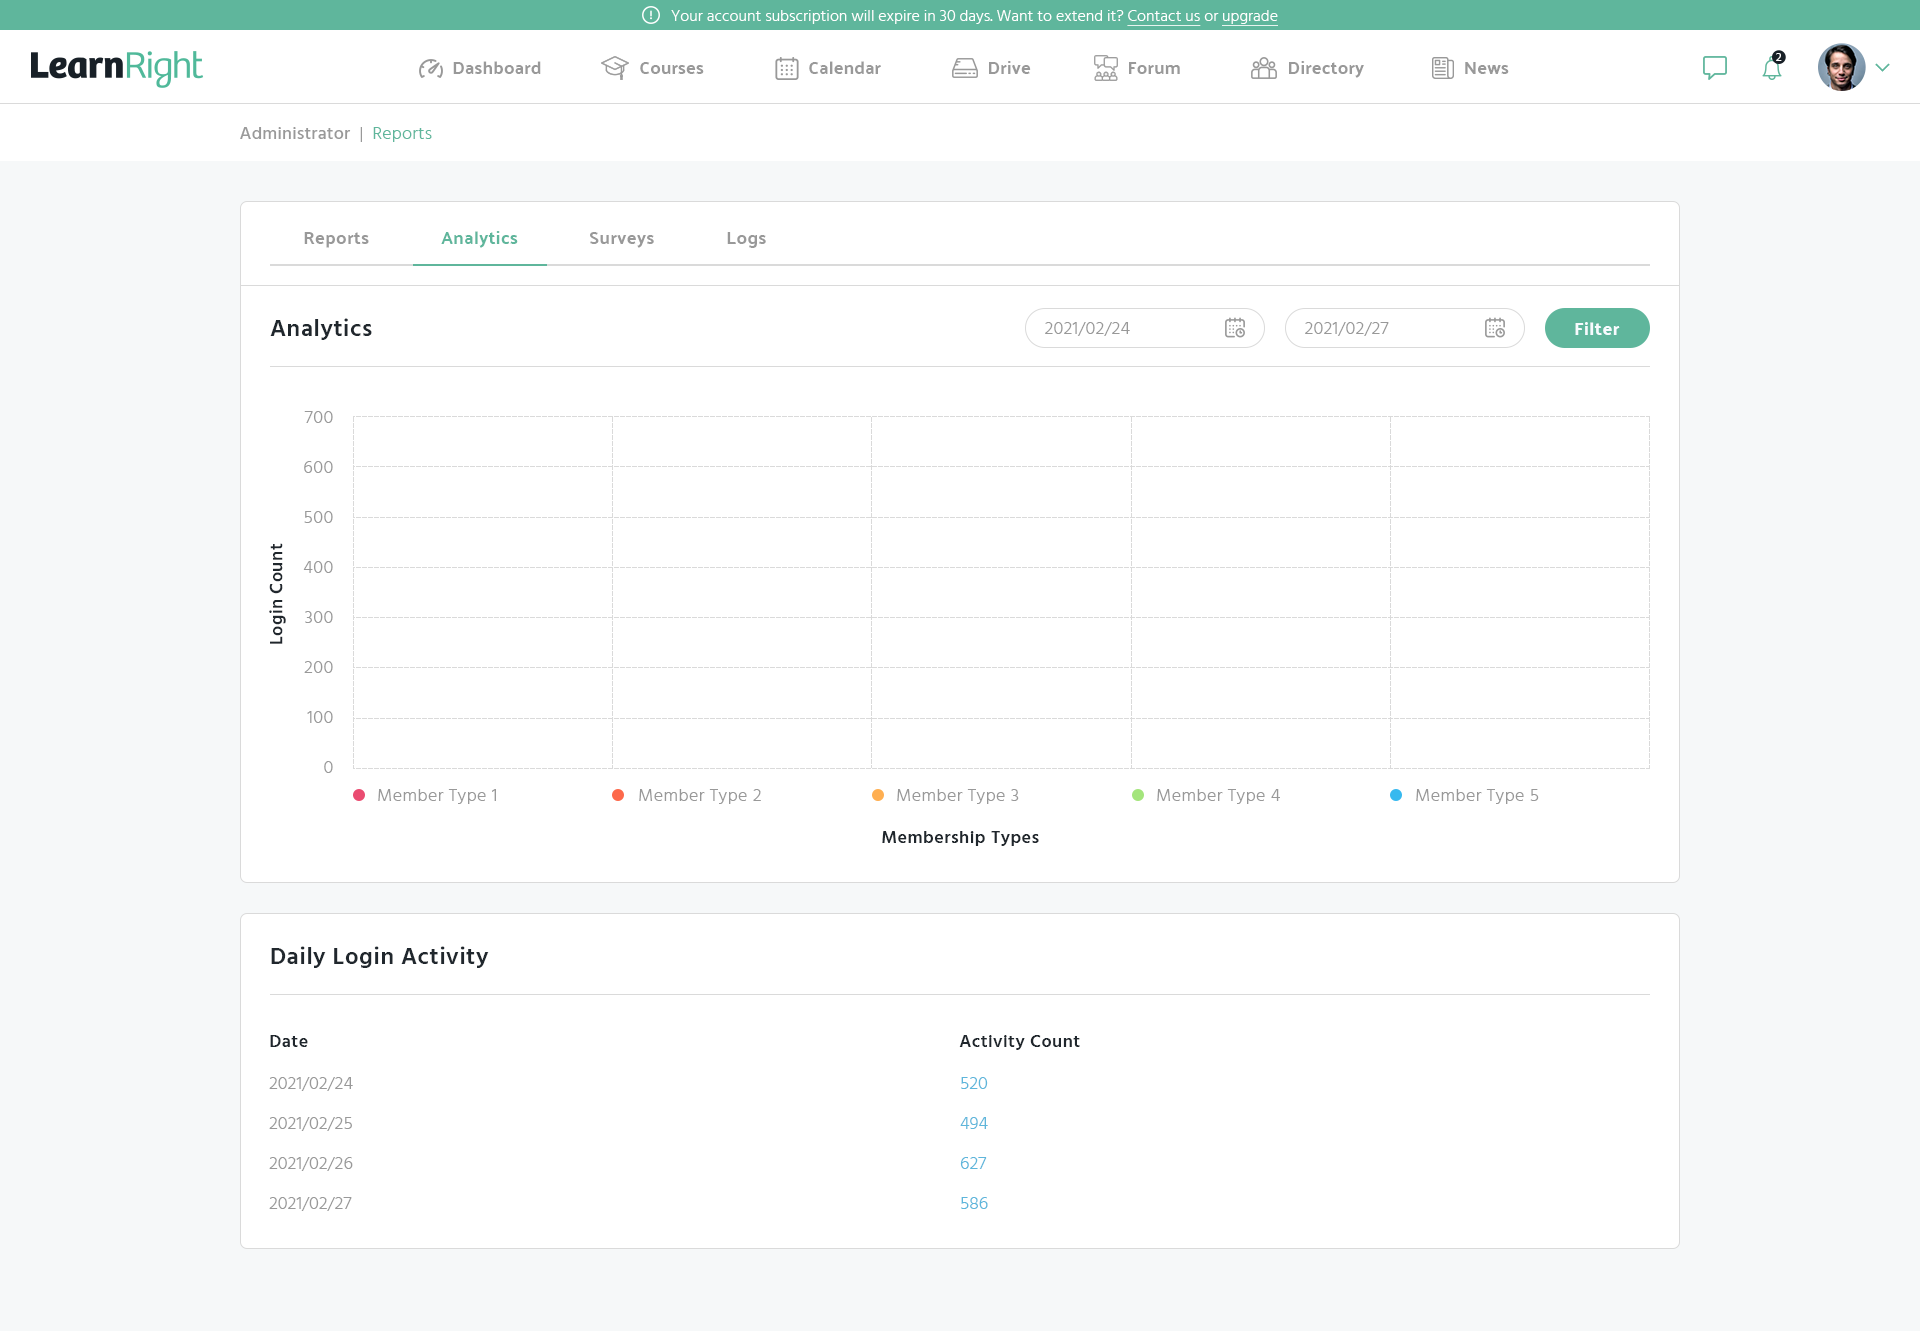Click the 2021/02/24 start date field
Image resolution: width=1920 pixels, height=1331 pixels.
click(1120, 328)
